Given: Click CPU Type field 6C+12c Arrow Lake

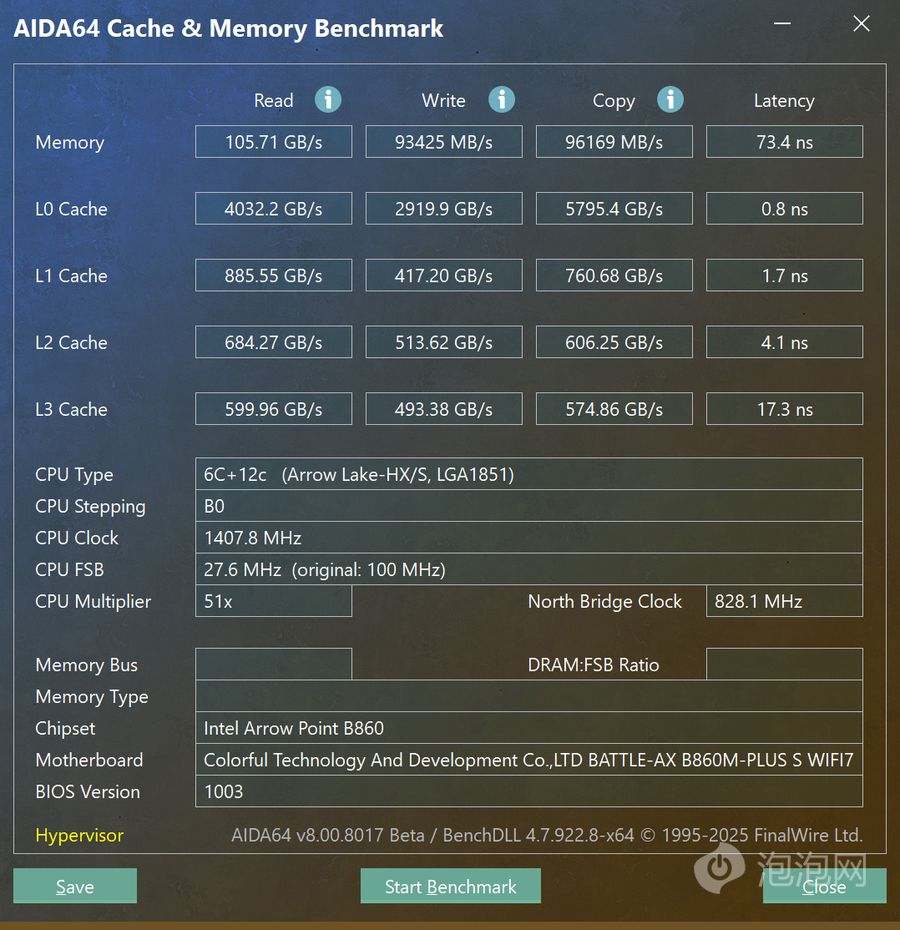Looking at the screenshot, I should (529, 474).
